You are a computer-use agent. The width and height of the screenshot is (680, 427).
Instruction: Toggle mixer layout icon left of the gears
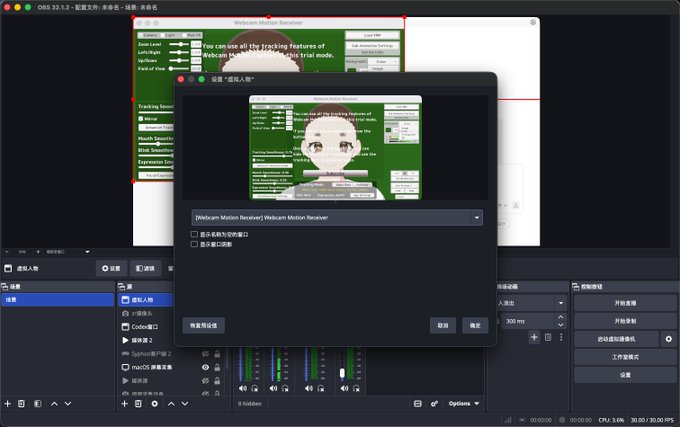pos(418,404)
